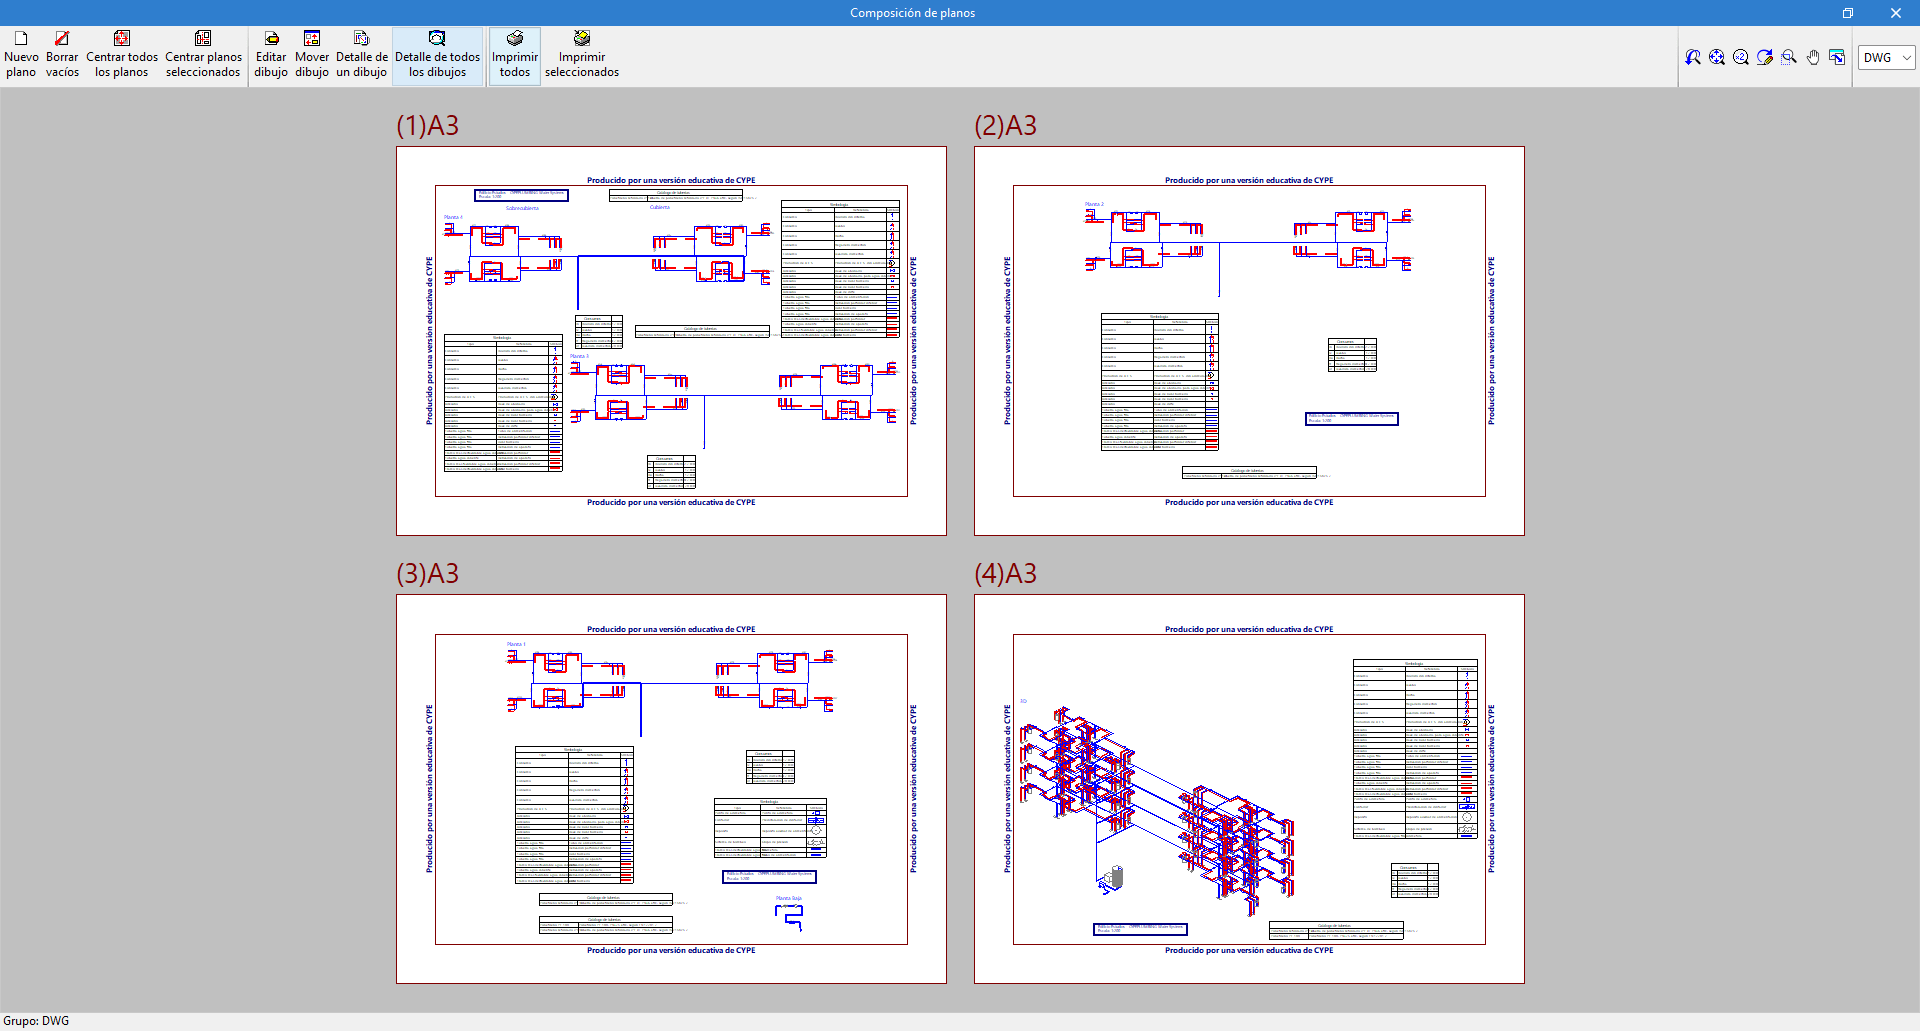1920x1031 pixels.
Task: Activate the hand pan tool
Action: click(x=1813, y=57)
